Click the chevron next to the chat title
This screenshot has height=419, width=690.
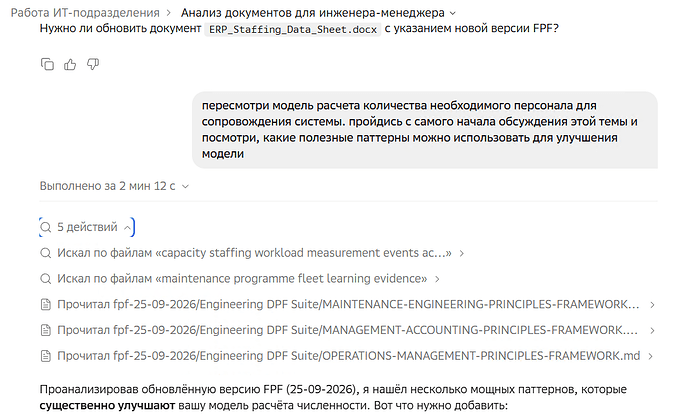pos(453,13)
